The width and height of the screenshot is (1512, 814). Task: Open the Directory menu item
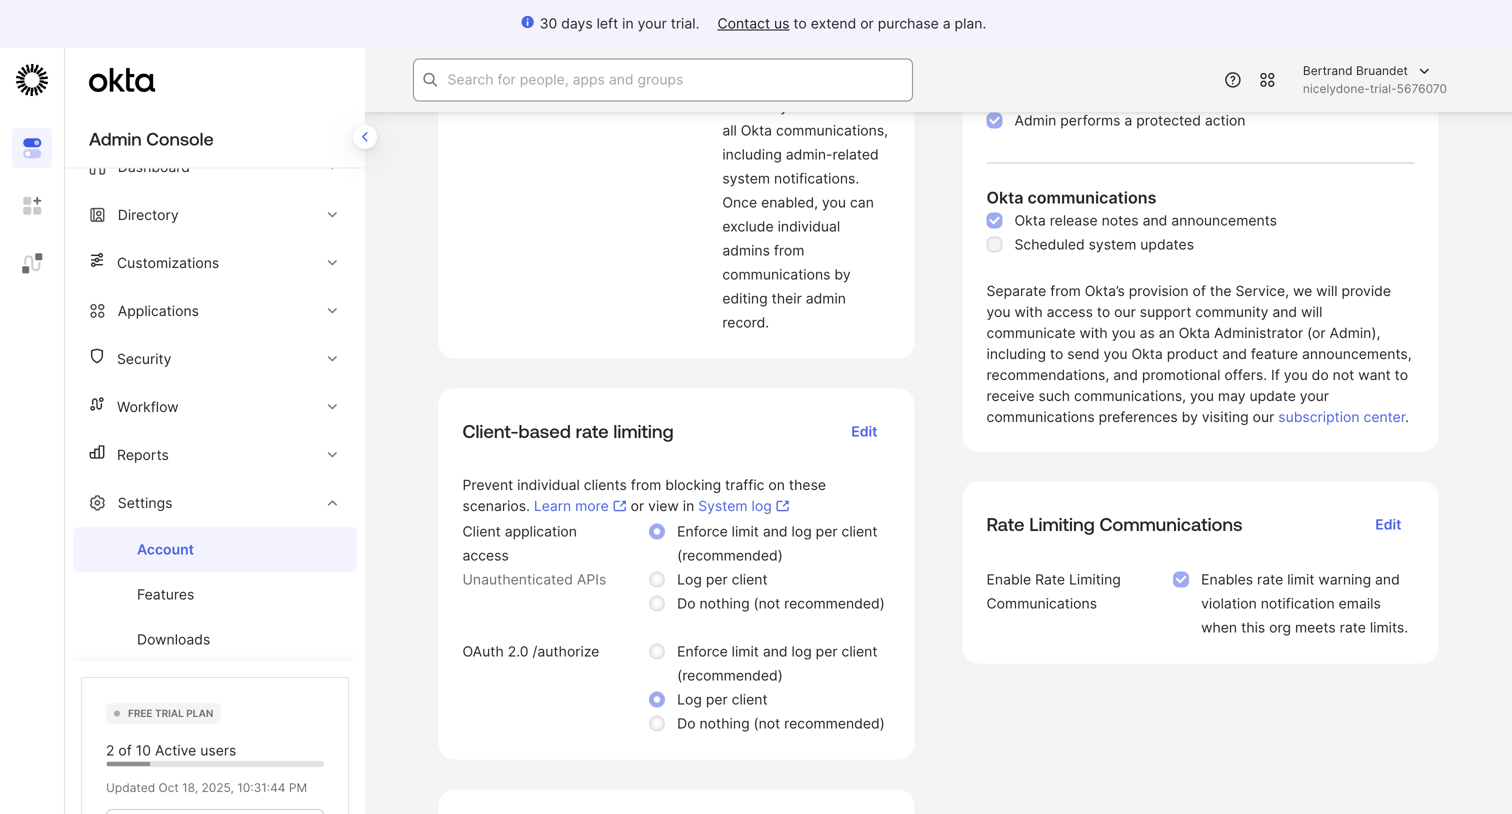pos(215,215)
